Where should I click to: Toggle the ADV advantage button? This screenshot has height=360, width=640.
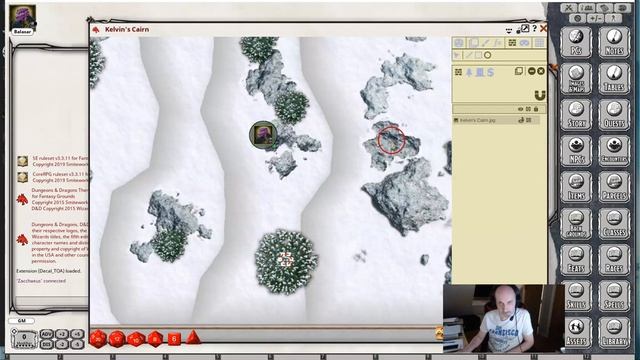click(x=46, y=334)
